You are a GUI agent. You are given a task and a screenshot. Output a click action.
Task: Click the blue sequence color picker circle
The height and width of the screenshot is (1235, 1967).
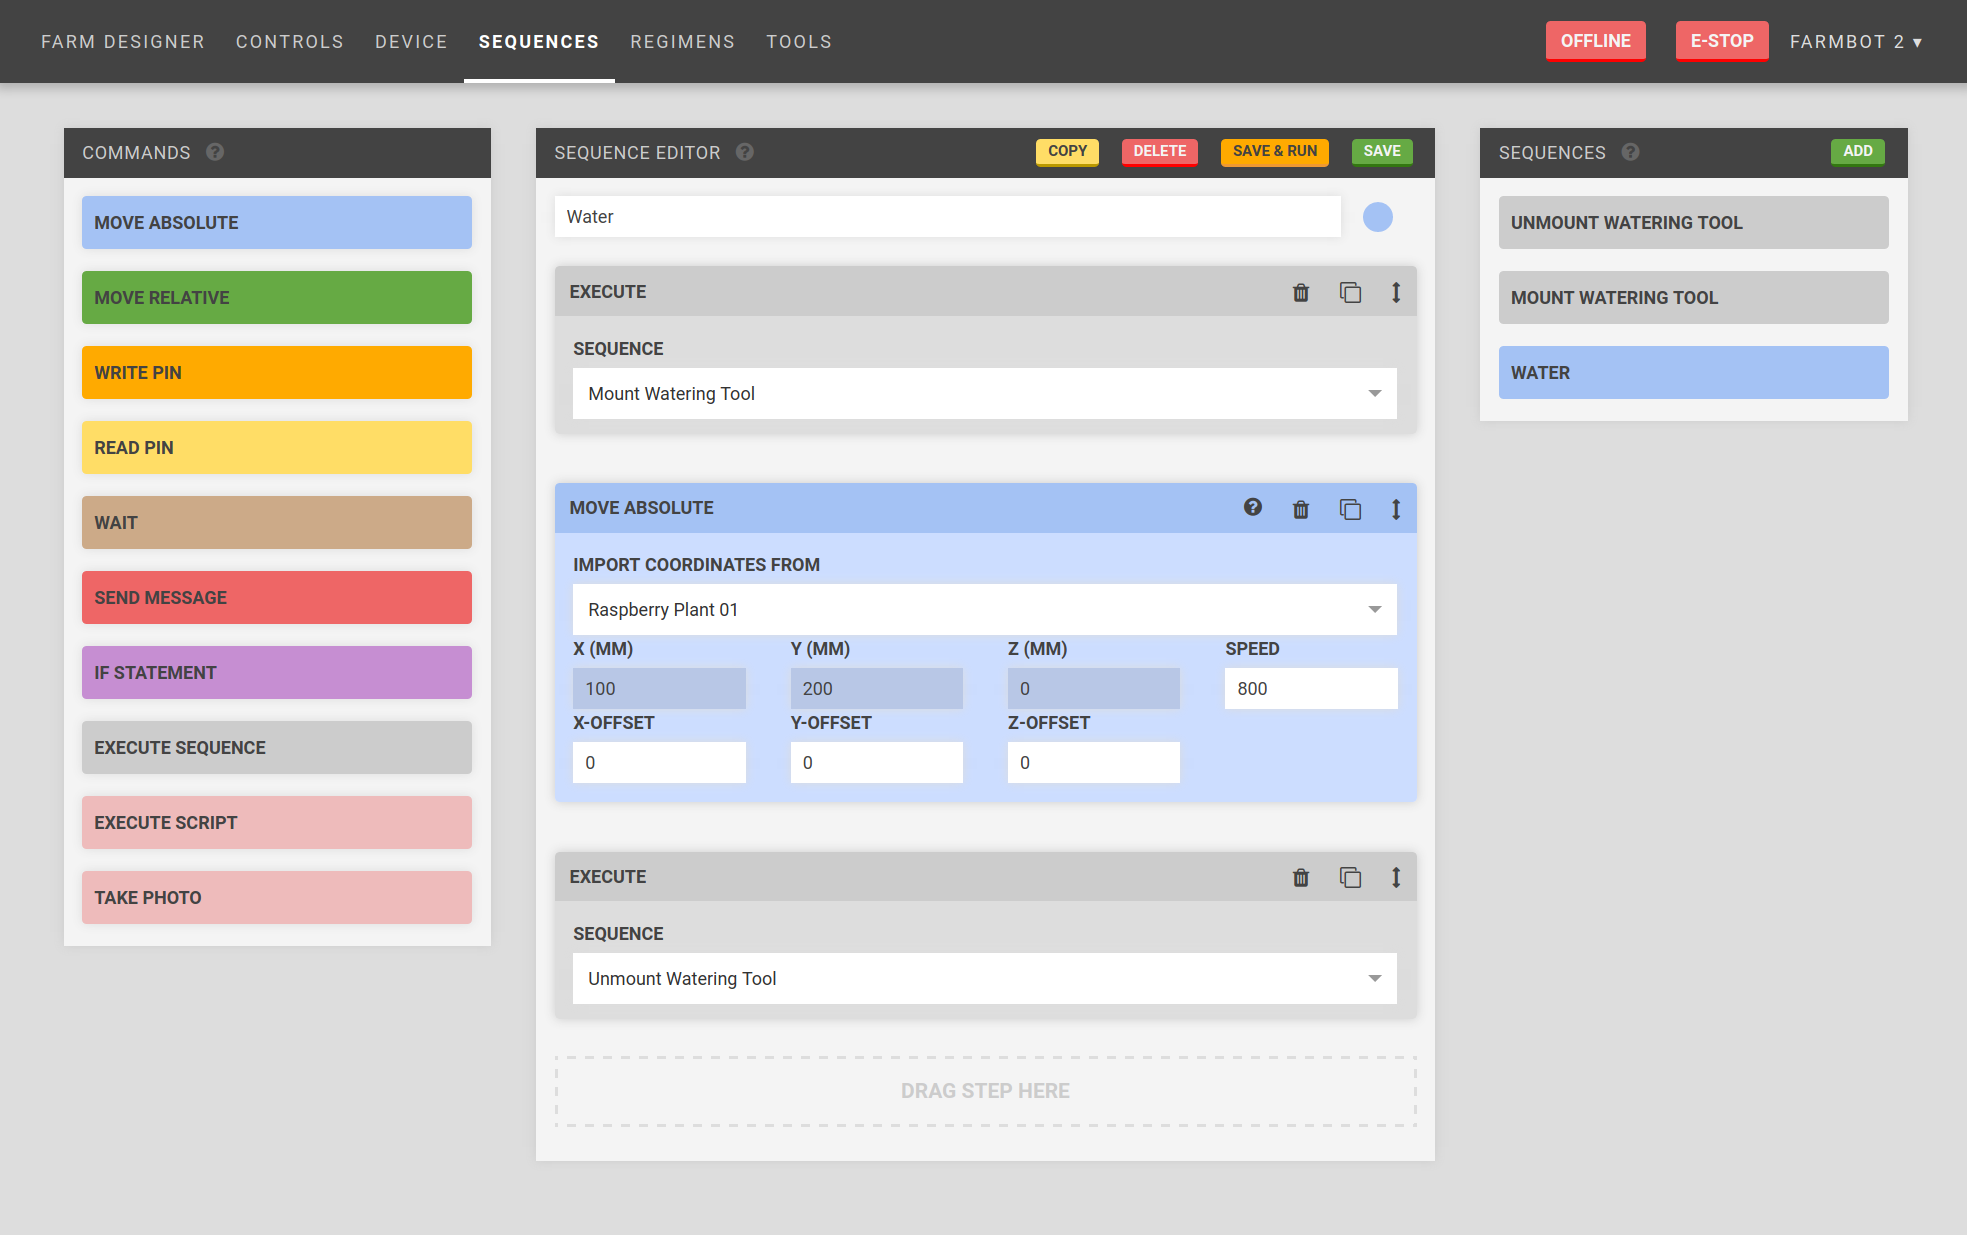pyautogui.click(x=1377, y=217)
